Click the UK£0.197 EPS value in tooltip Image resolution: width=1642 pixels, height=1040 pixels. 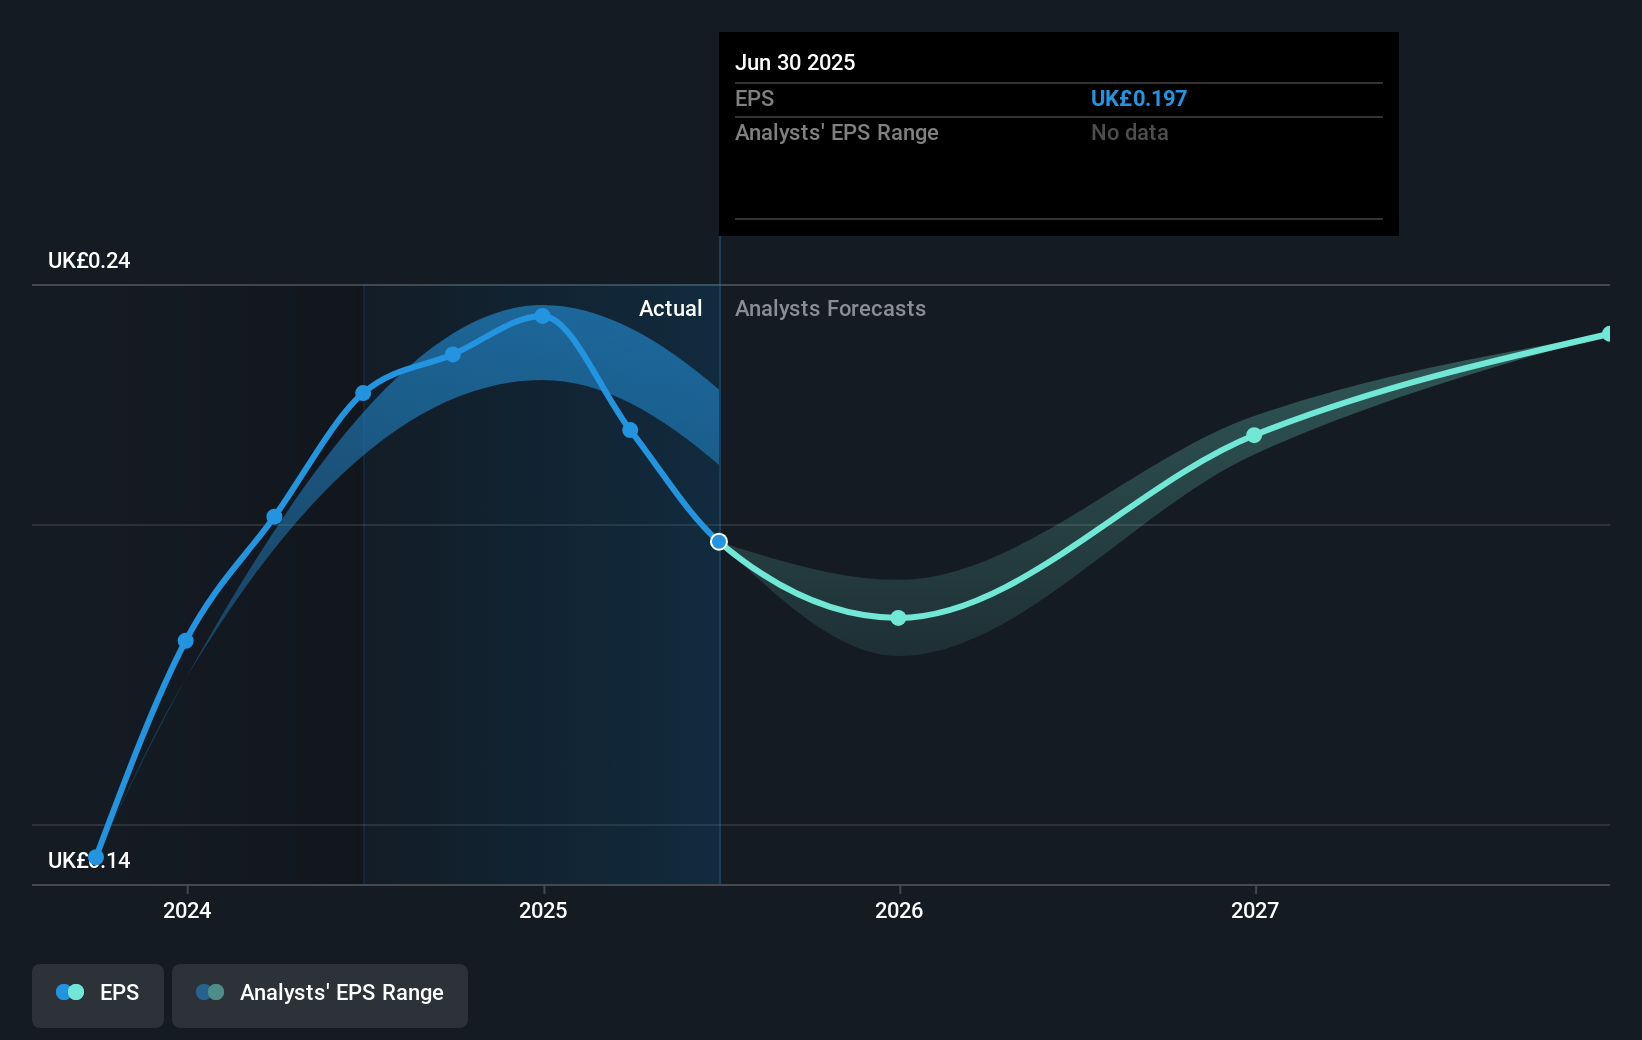pos(1138,99)
